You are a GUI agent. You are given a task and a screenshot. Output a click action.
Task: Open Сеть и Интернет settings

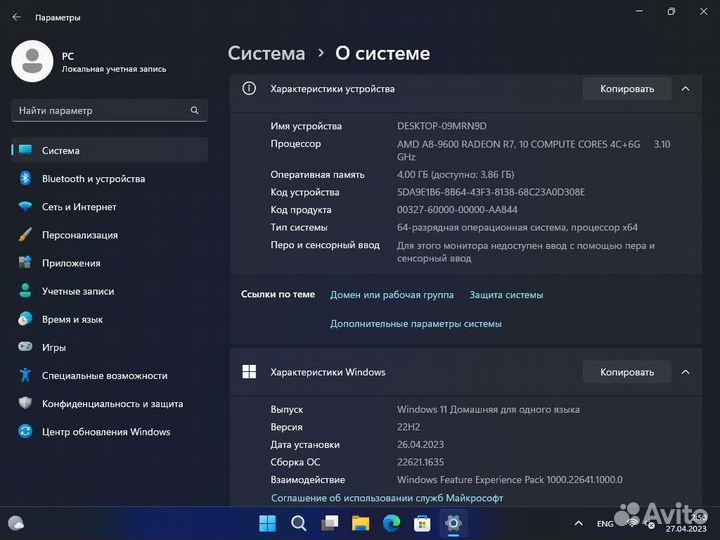tap(109, 207)
